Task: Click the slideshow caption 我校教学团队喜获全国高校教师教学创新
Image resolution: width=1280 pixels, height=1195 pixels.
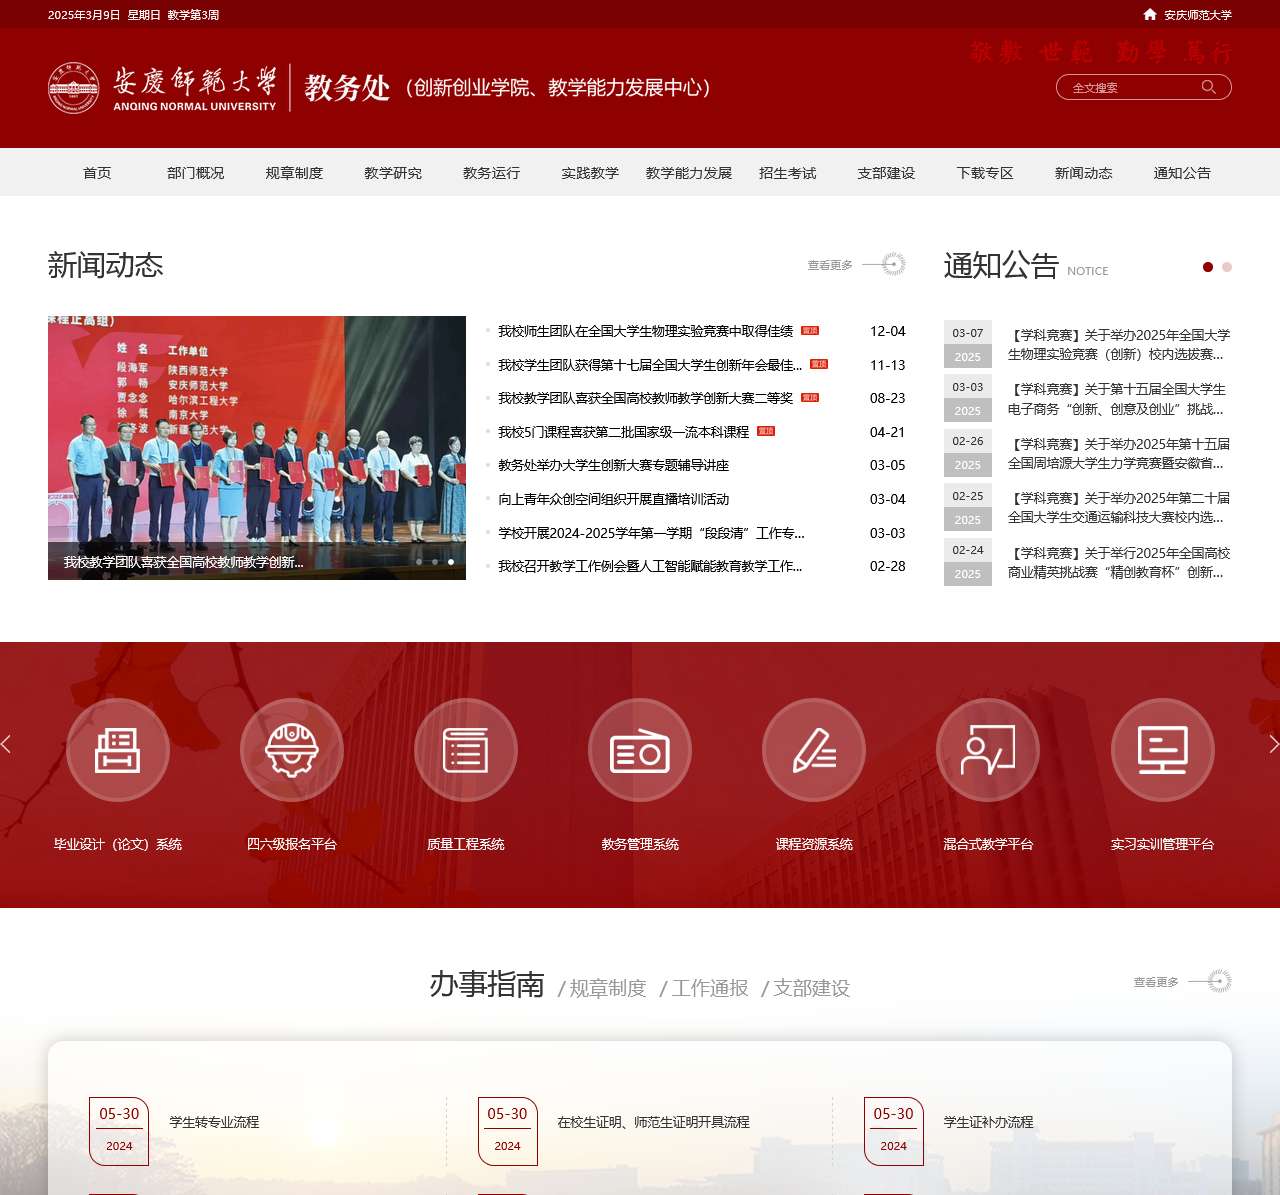Action: point(183,562)
